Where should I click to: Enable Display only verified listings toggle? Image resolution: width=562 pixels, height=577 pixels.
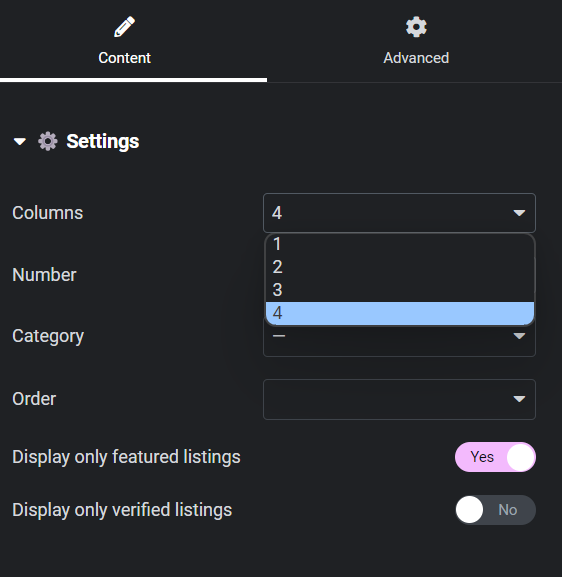click(x=495, y=510)
